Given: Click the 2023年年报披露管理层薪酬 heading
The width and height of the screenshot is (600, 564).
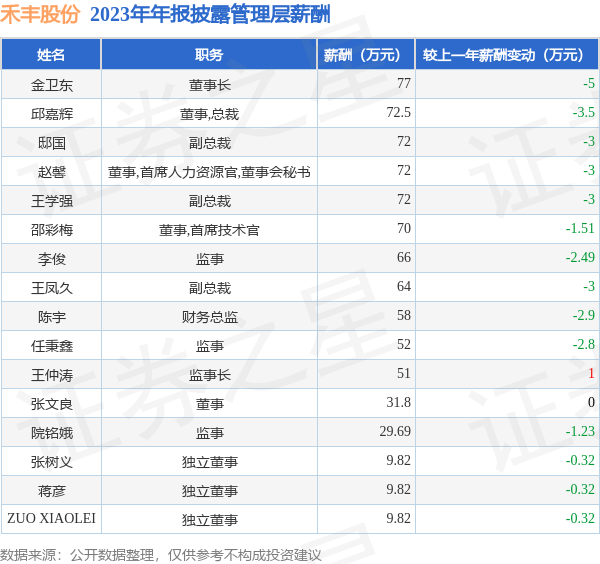Looking at the screenshot, I should [x=210, y=15].
